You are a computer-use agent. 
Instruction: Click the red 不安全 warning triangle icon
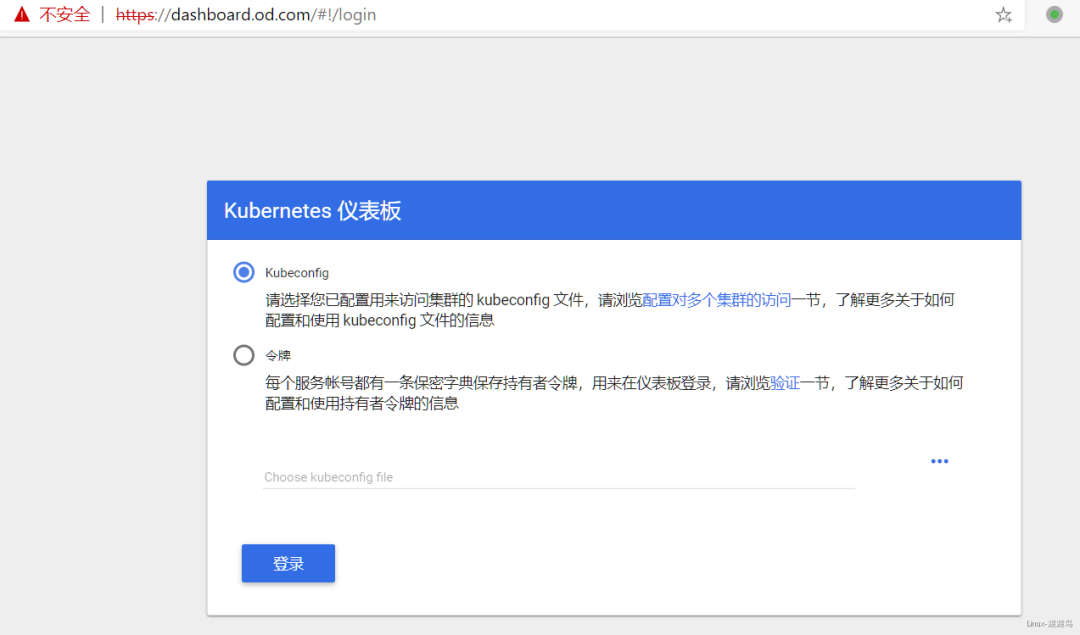20,14
